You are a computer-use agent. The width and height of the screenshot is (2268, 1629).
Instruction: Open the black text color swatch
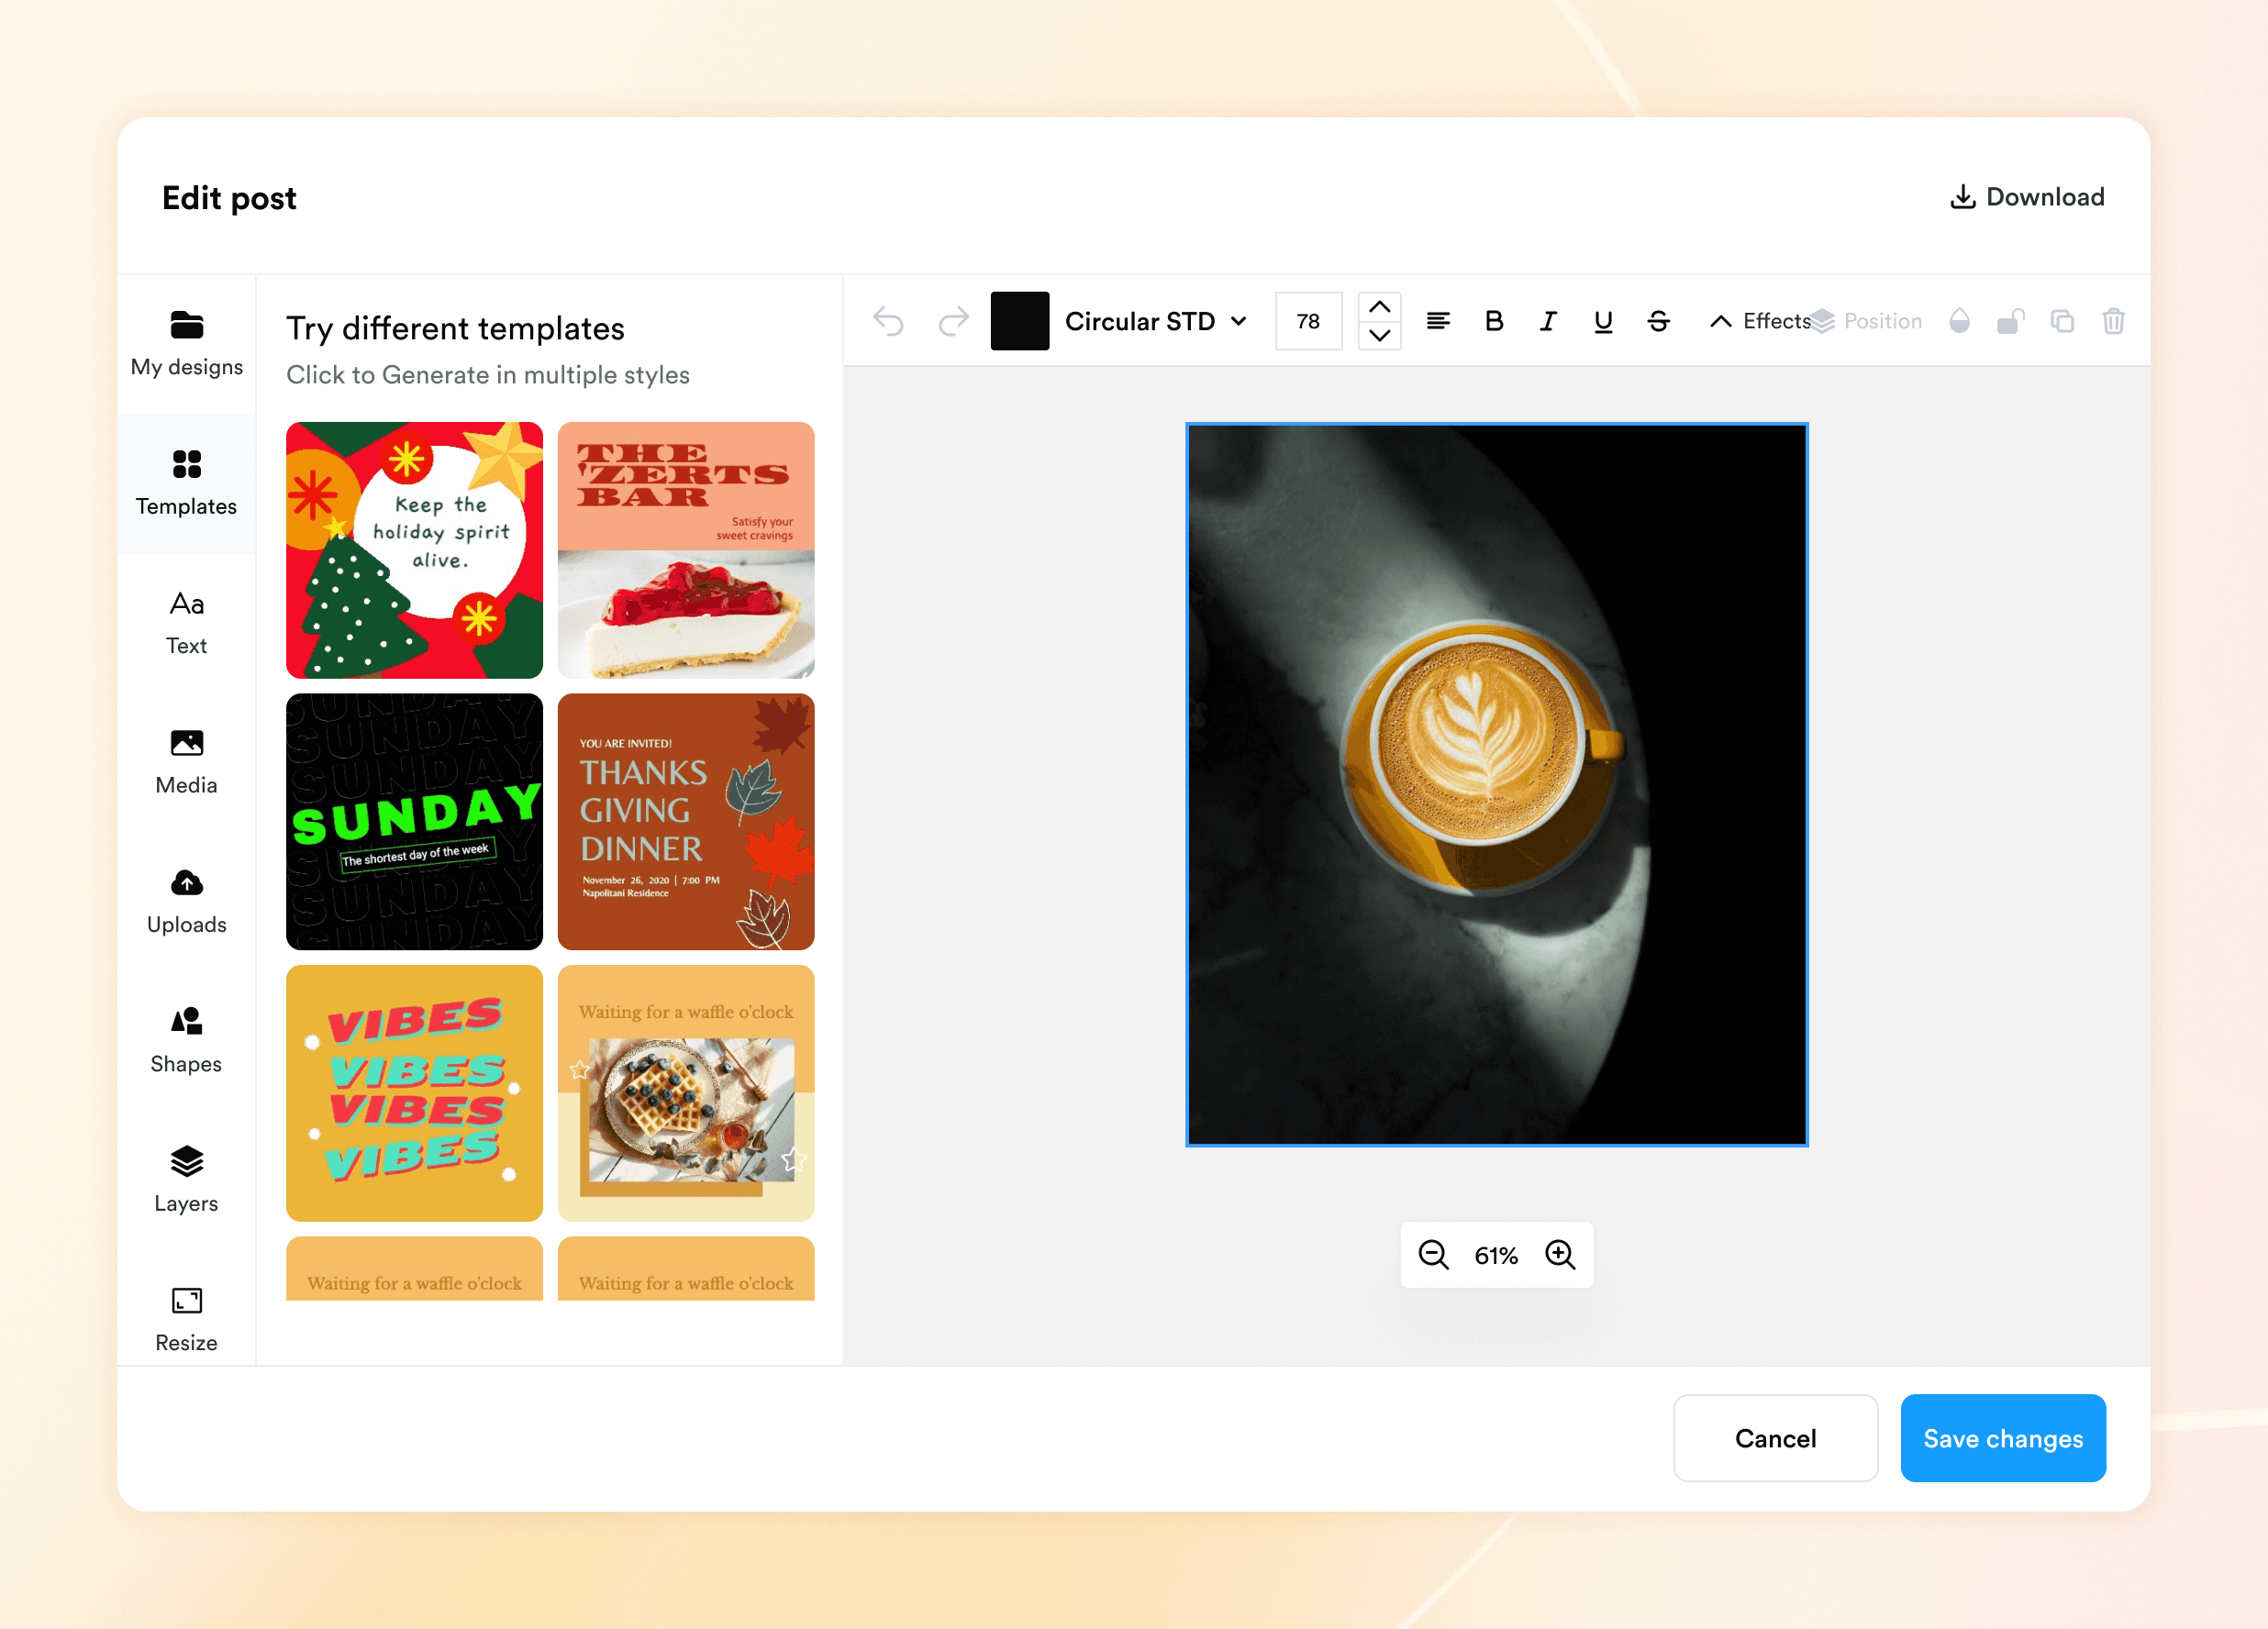tap(1019, 321)
